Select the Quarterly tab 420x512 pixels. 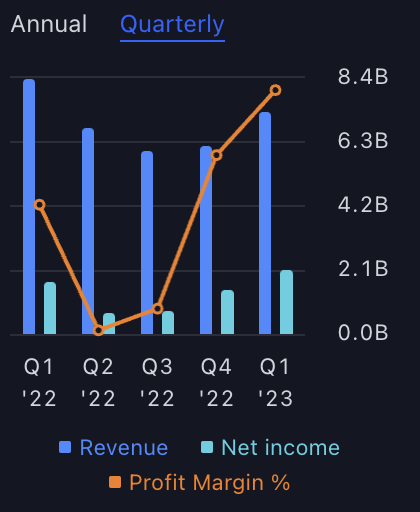pos(172,25)
